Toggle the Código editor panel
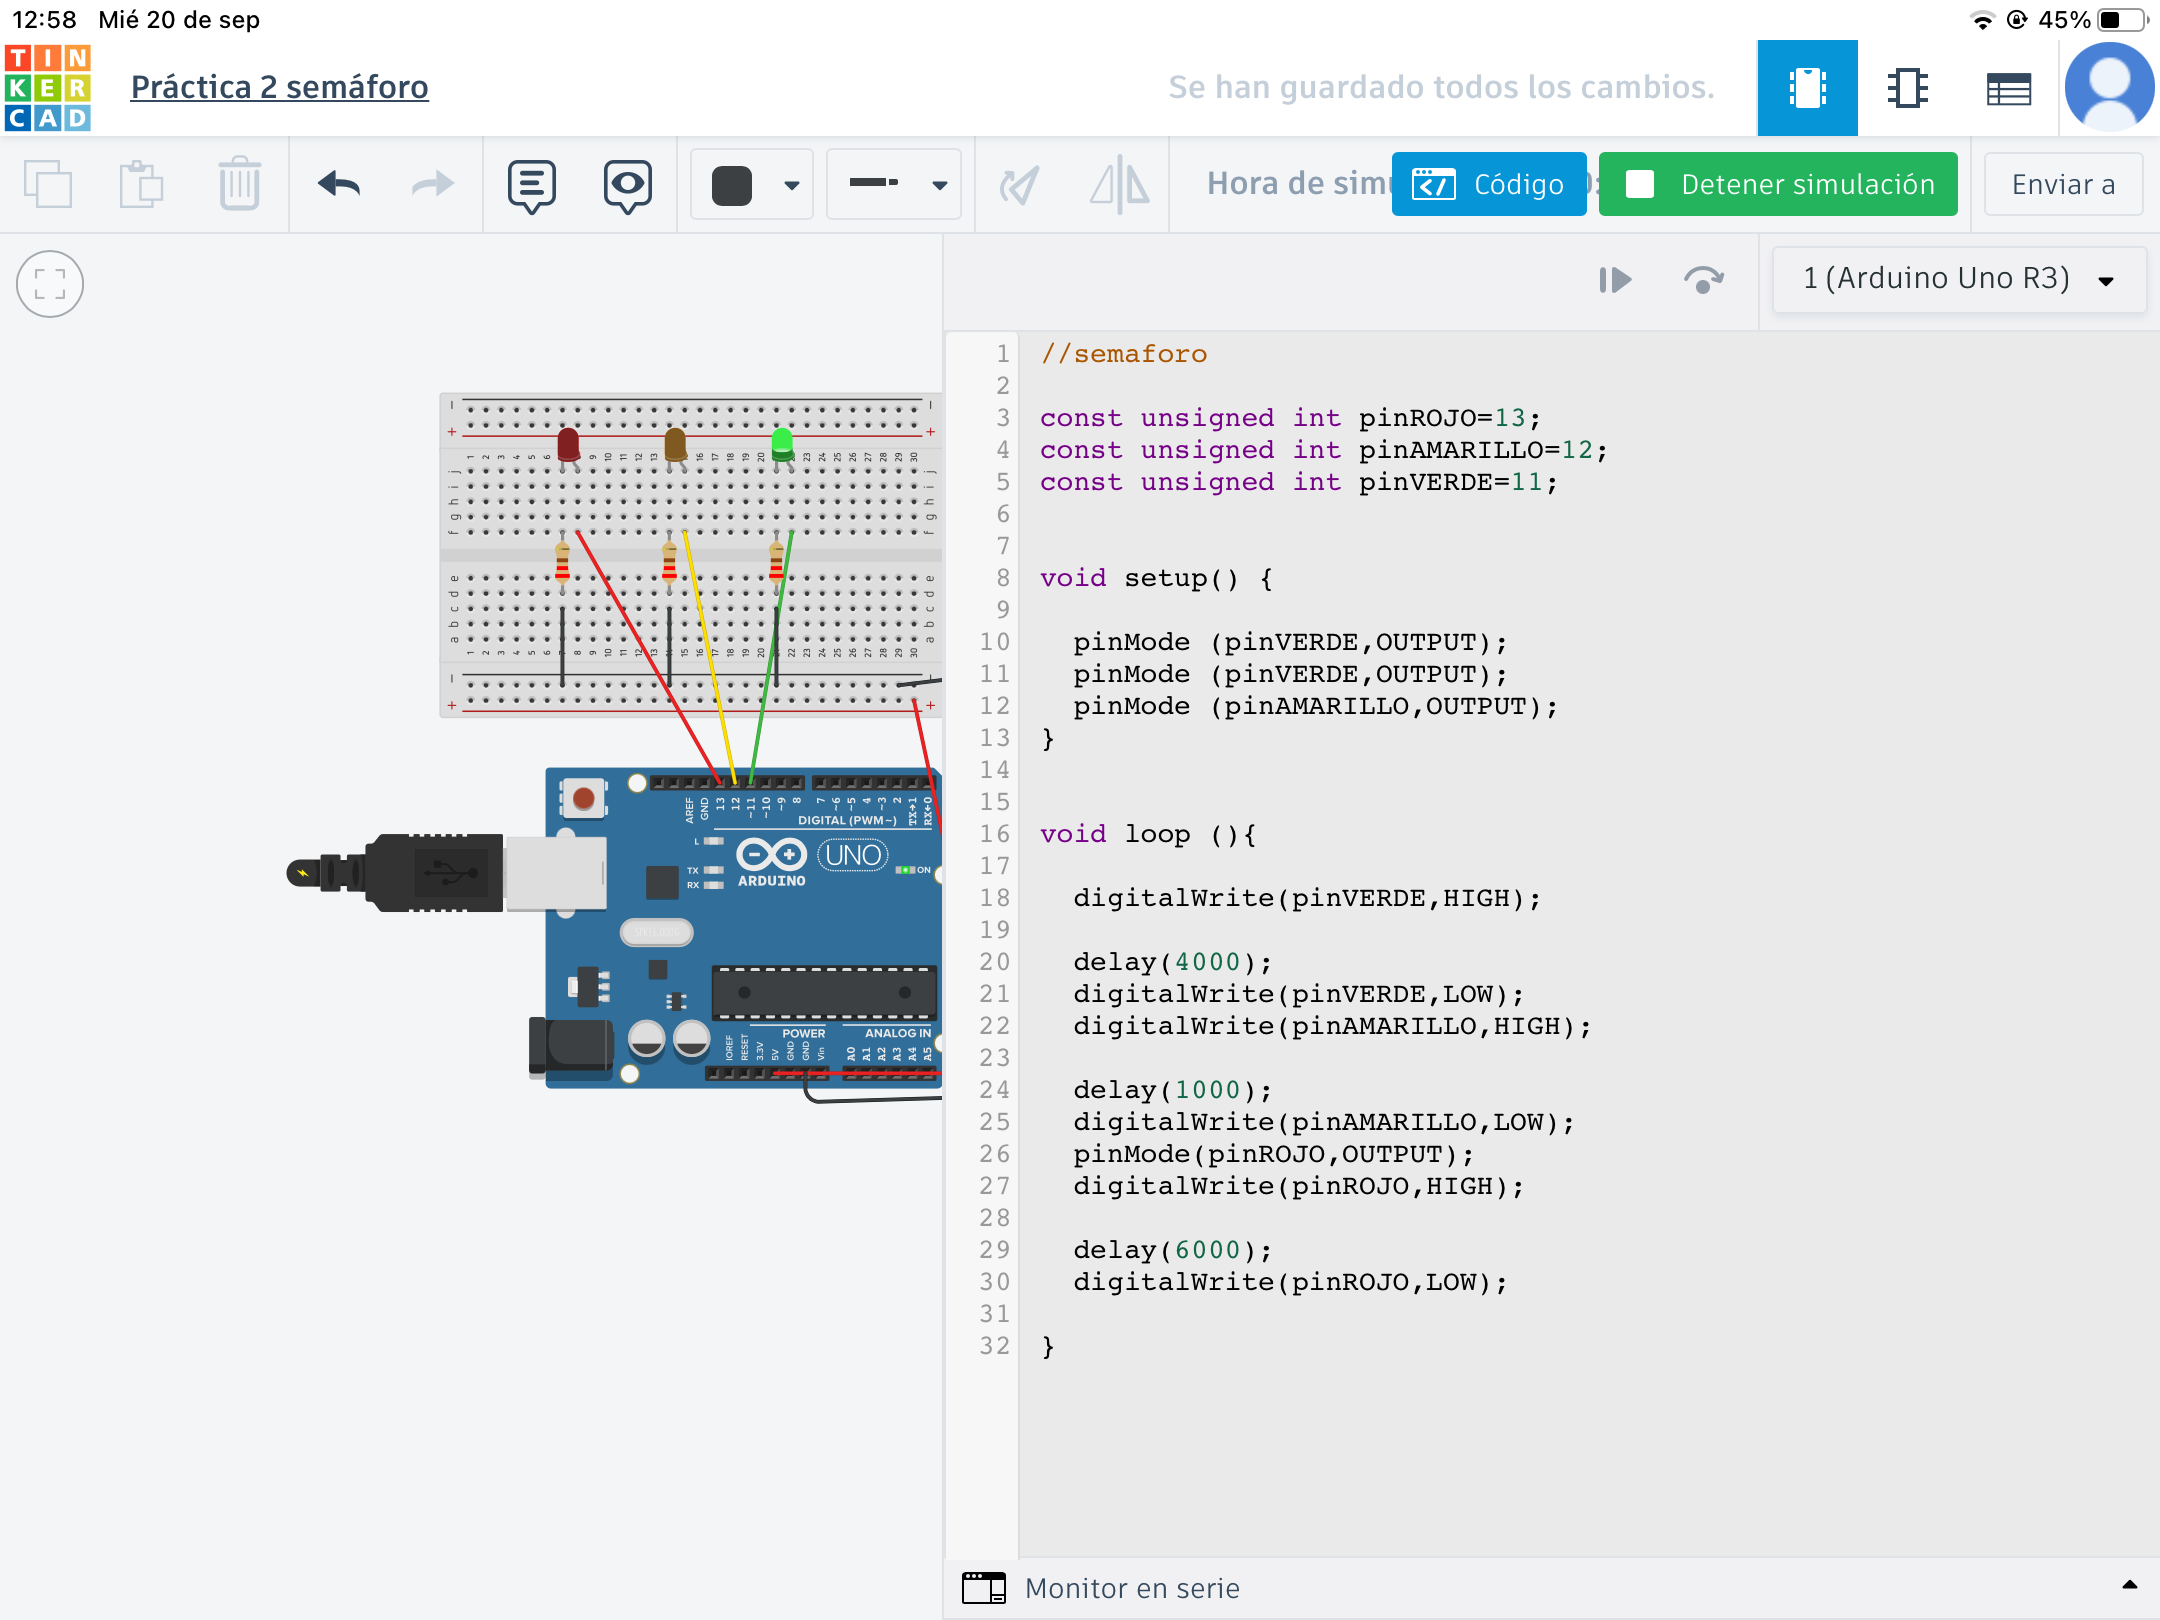Viewport: 2160px width, 1620px height. click(x=1488, y=184)
